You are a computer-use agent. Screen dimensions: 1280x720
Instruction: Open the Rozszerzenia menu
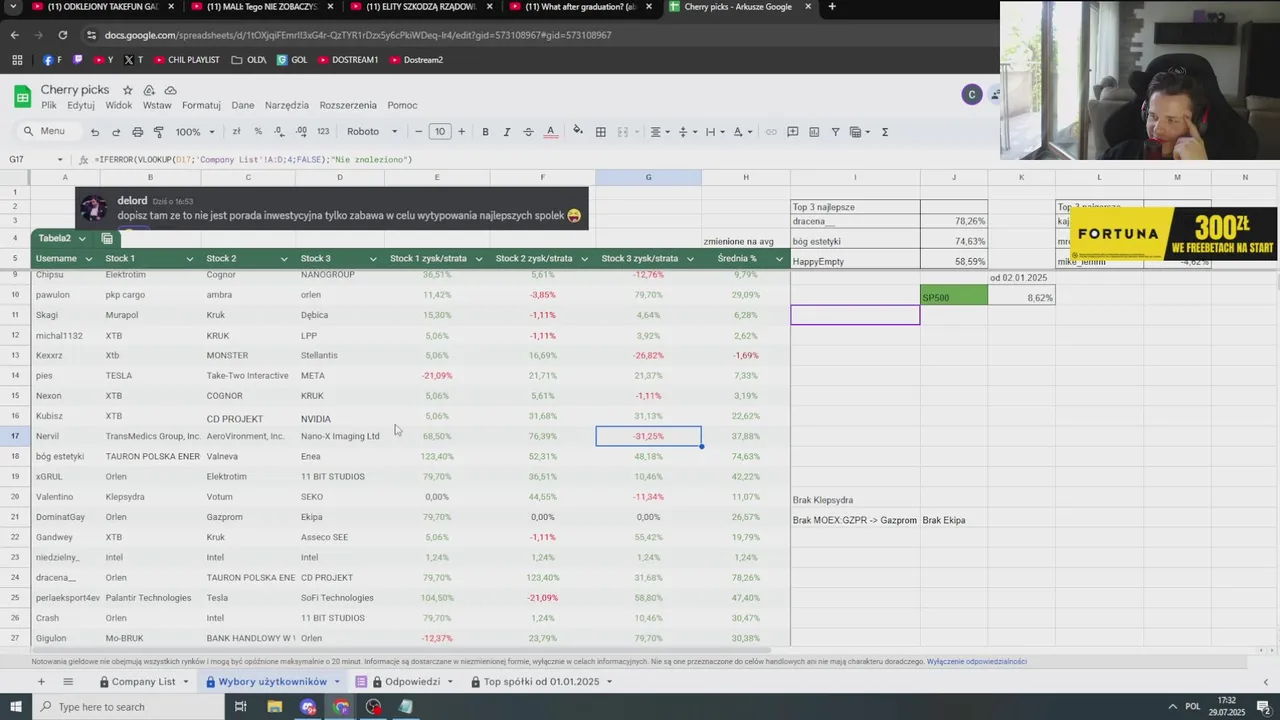click(348, 105)
